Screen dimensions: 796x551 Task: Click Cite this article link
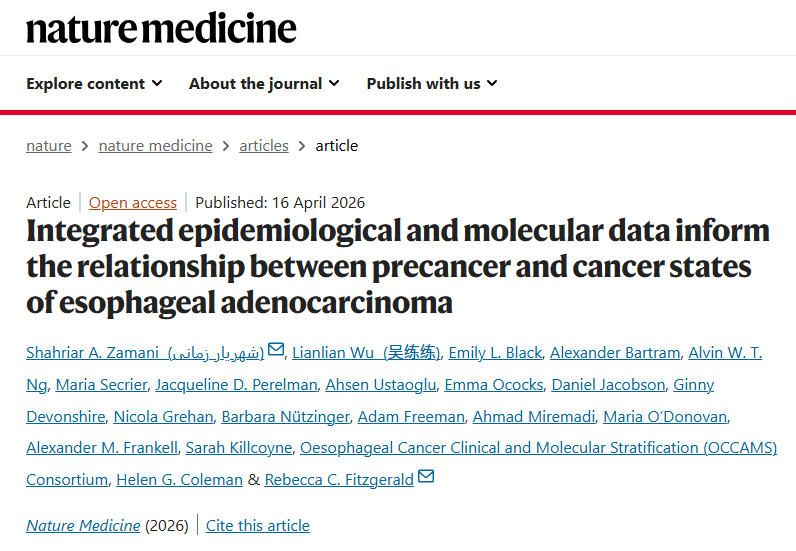257,526
